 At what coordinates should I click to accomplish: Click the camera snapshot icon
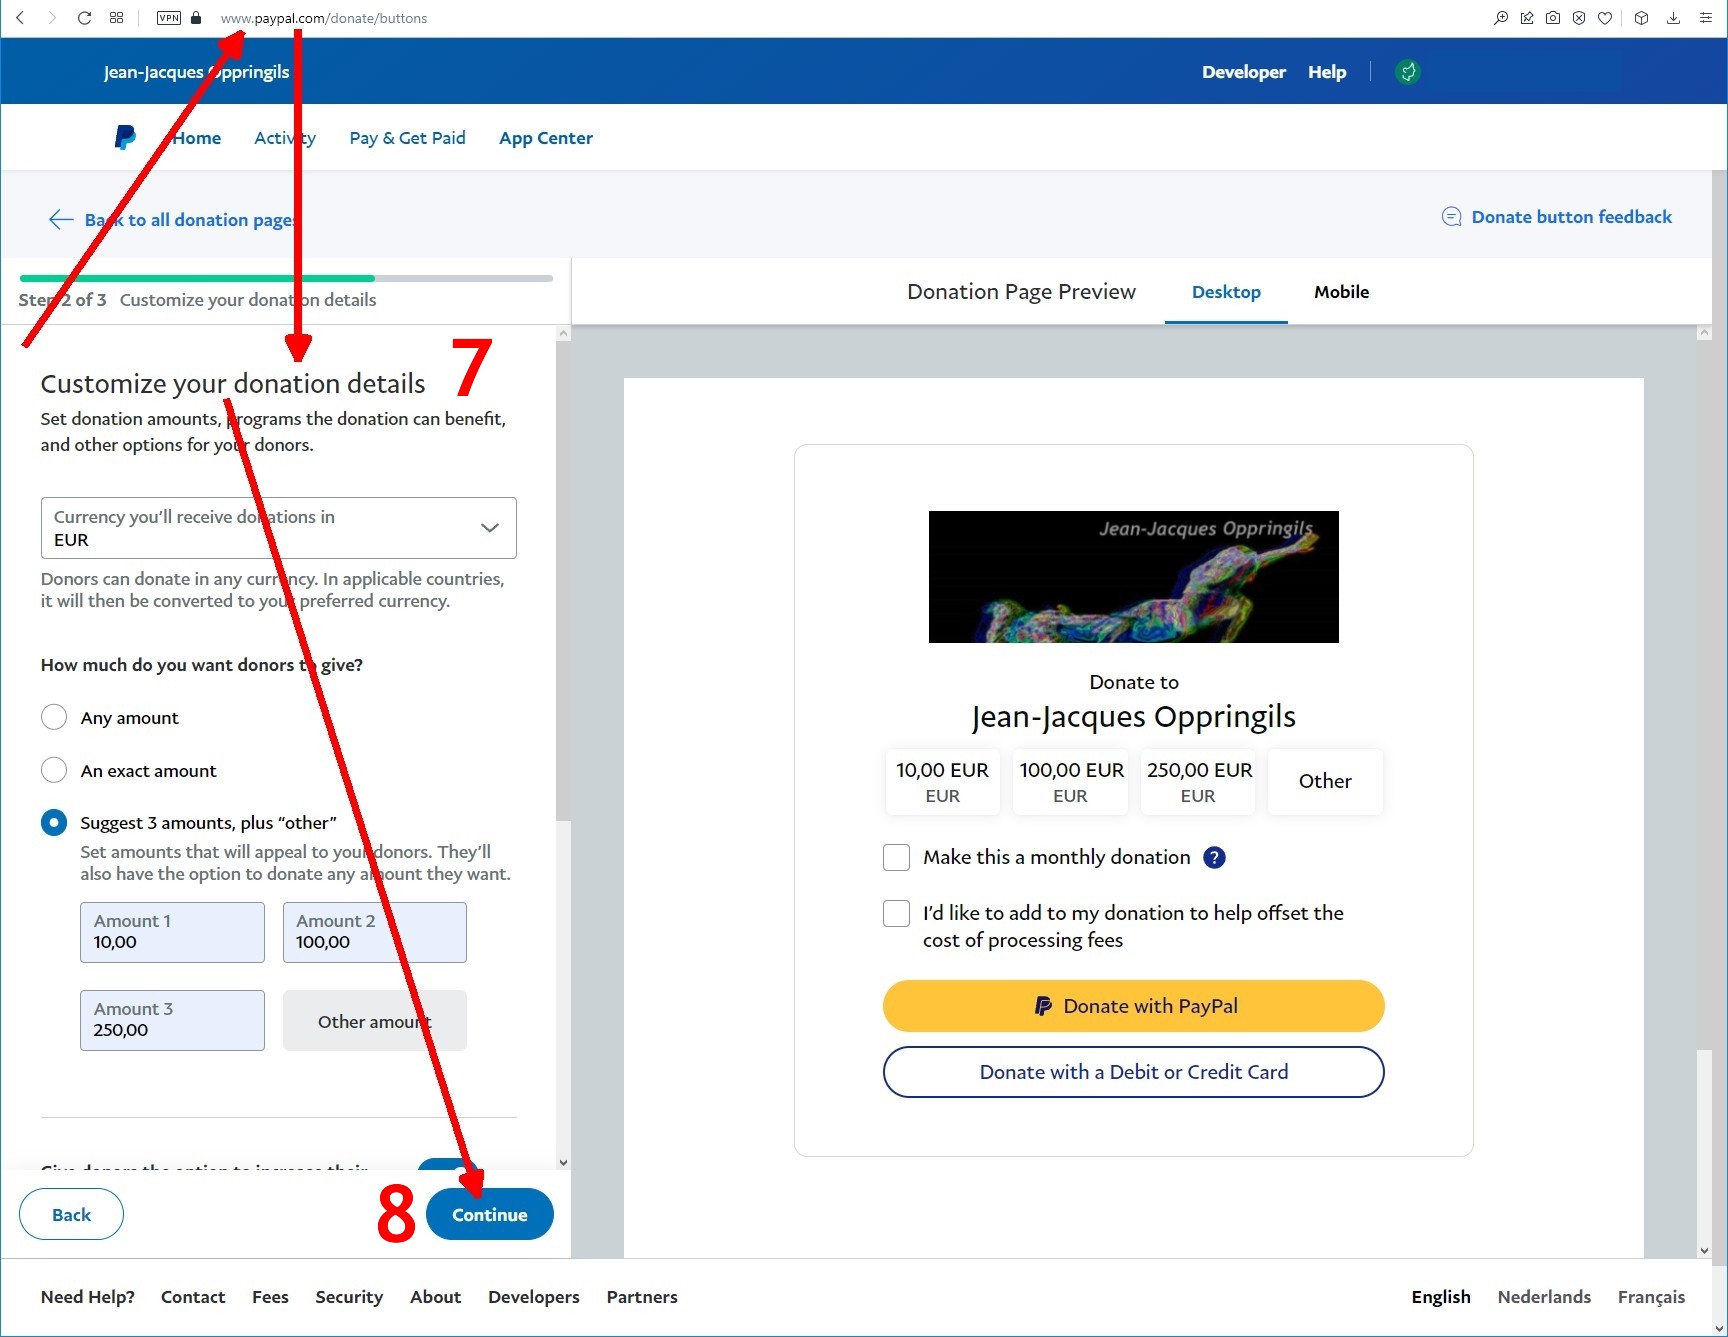coord(1553,18)
